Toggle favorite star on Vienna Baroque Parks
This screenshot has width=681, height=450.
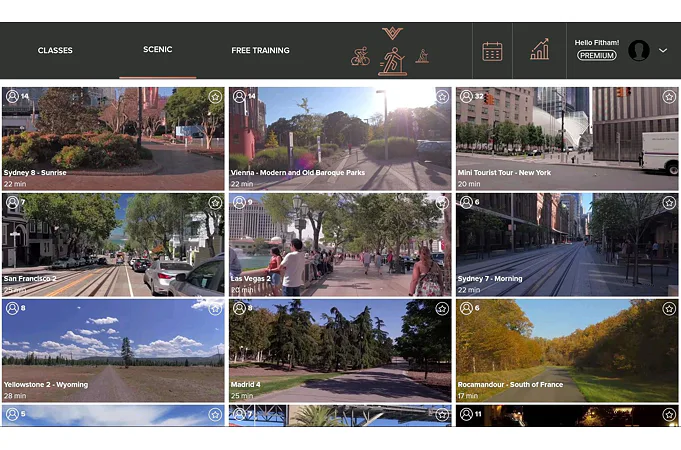pyautogui.click(x=442, y=96)
